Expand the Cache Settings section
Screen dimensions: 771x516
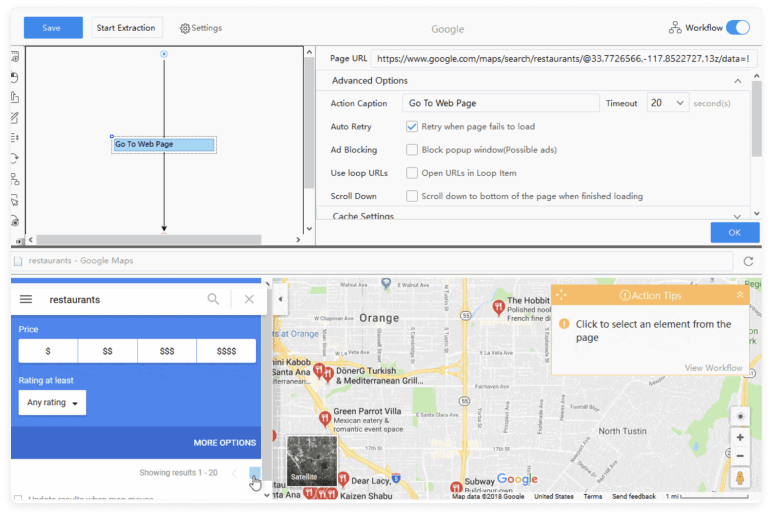pos(737,216)
